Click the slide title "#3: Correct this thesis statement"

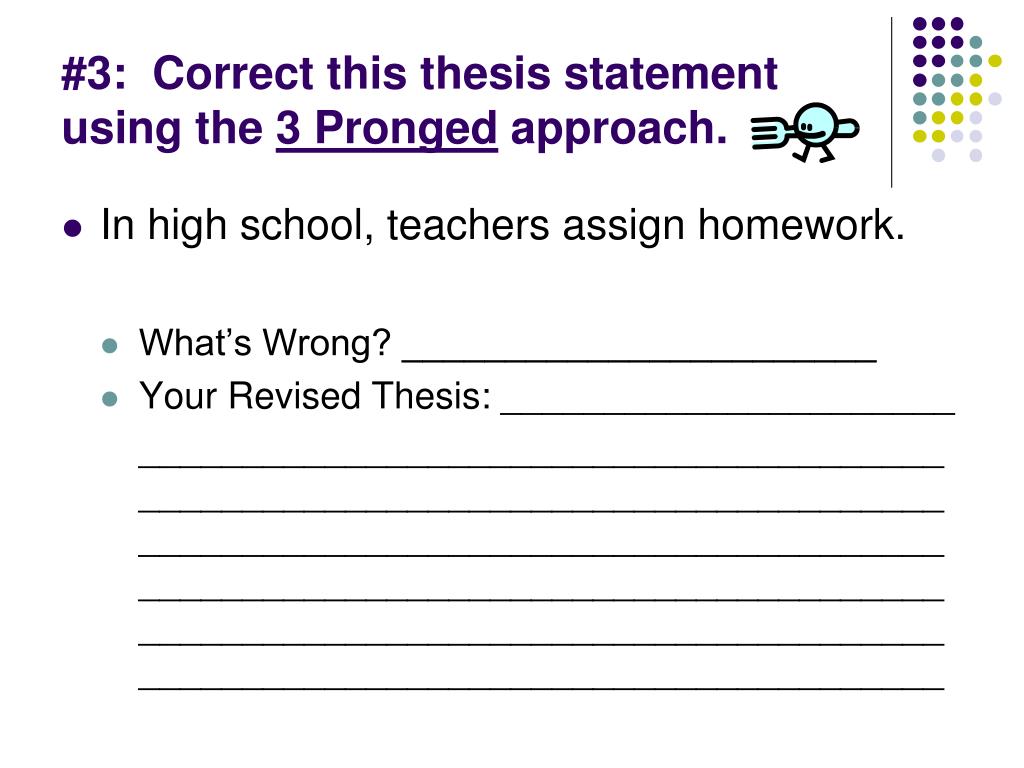(x=419, y=72)
